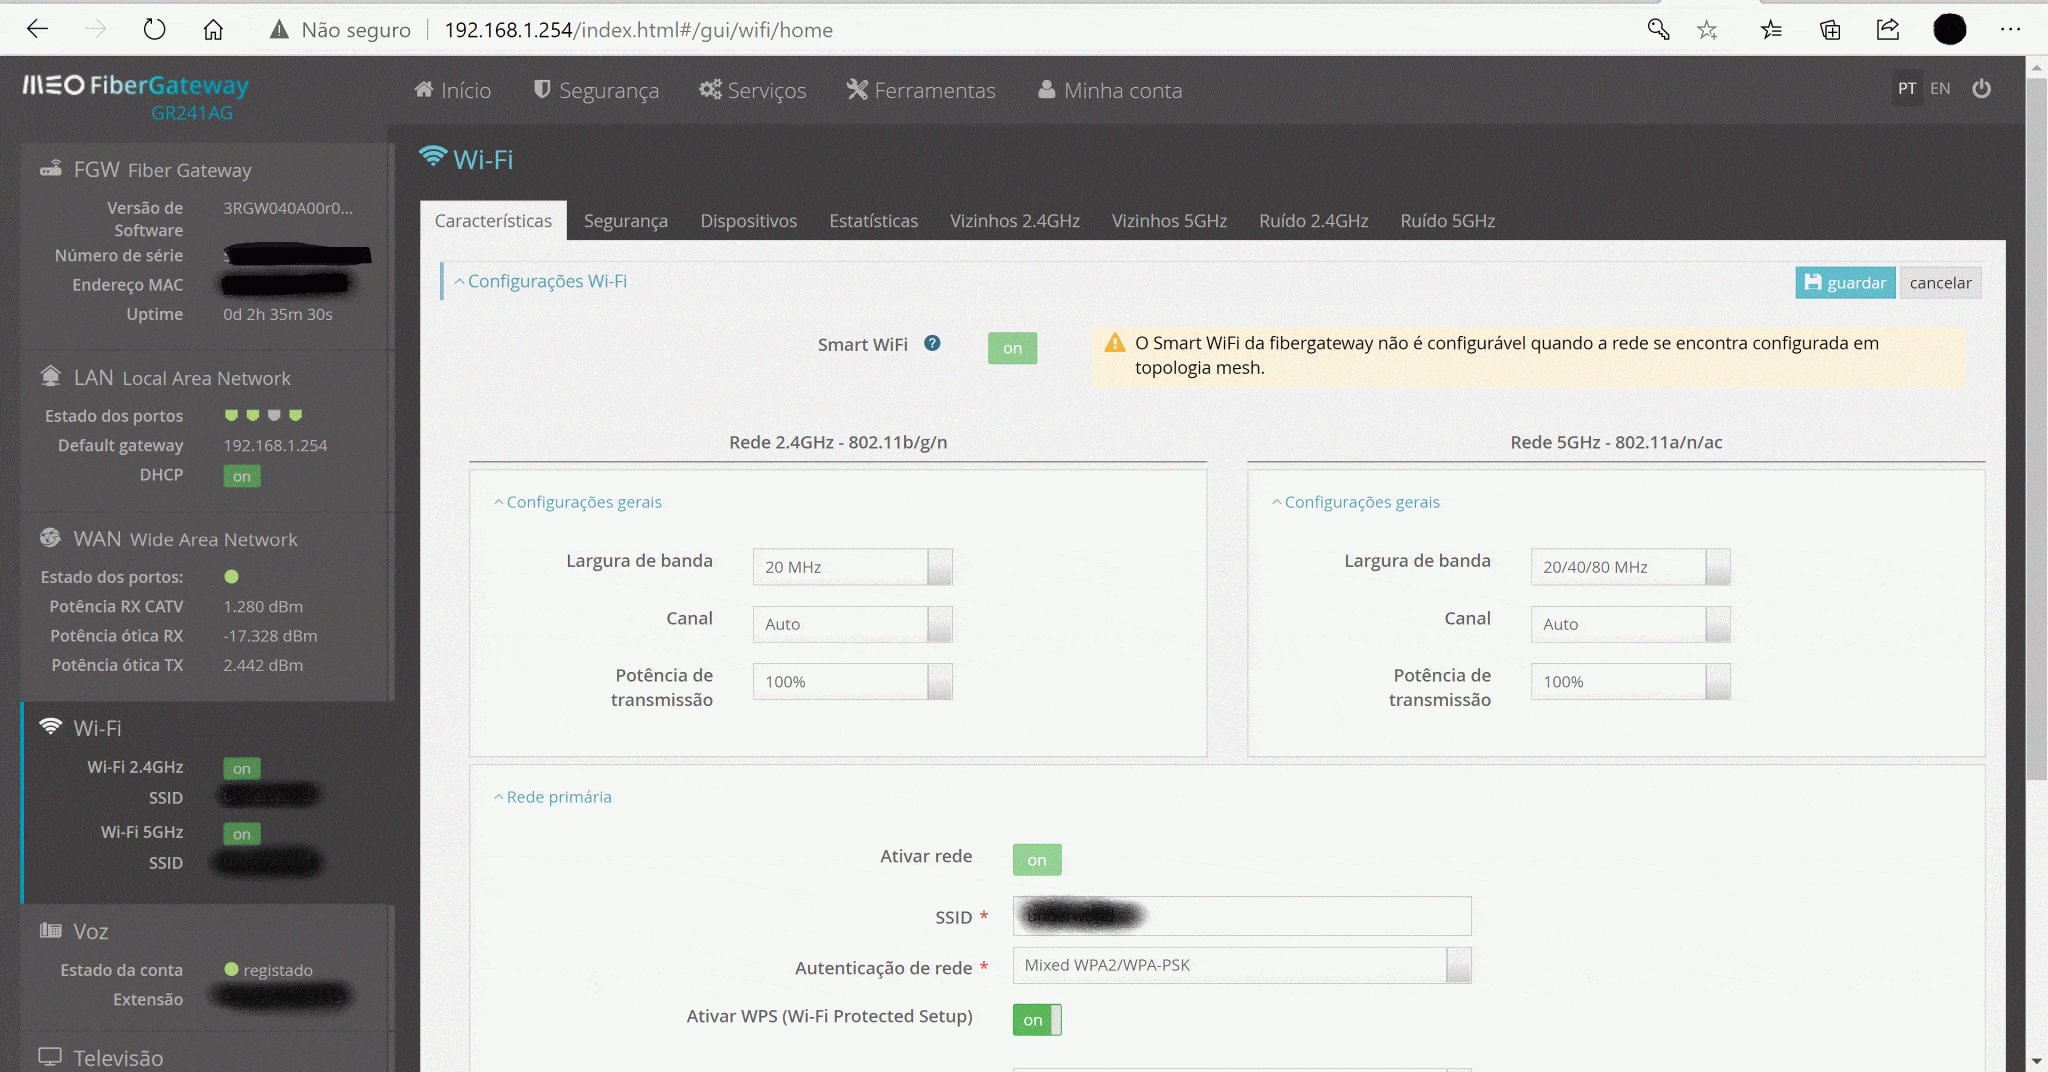Click the cancelar button

click(x=1940, y=283)
